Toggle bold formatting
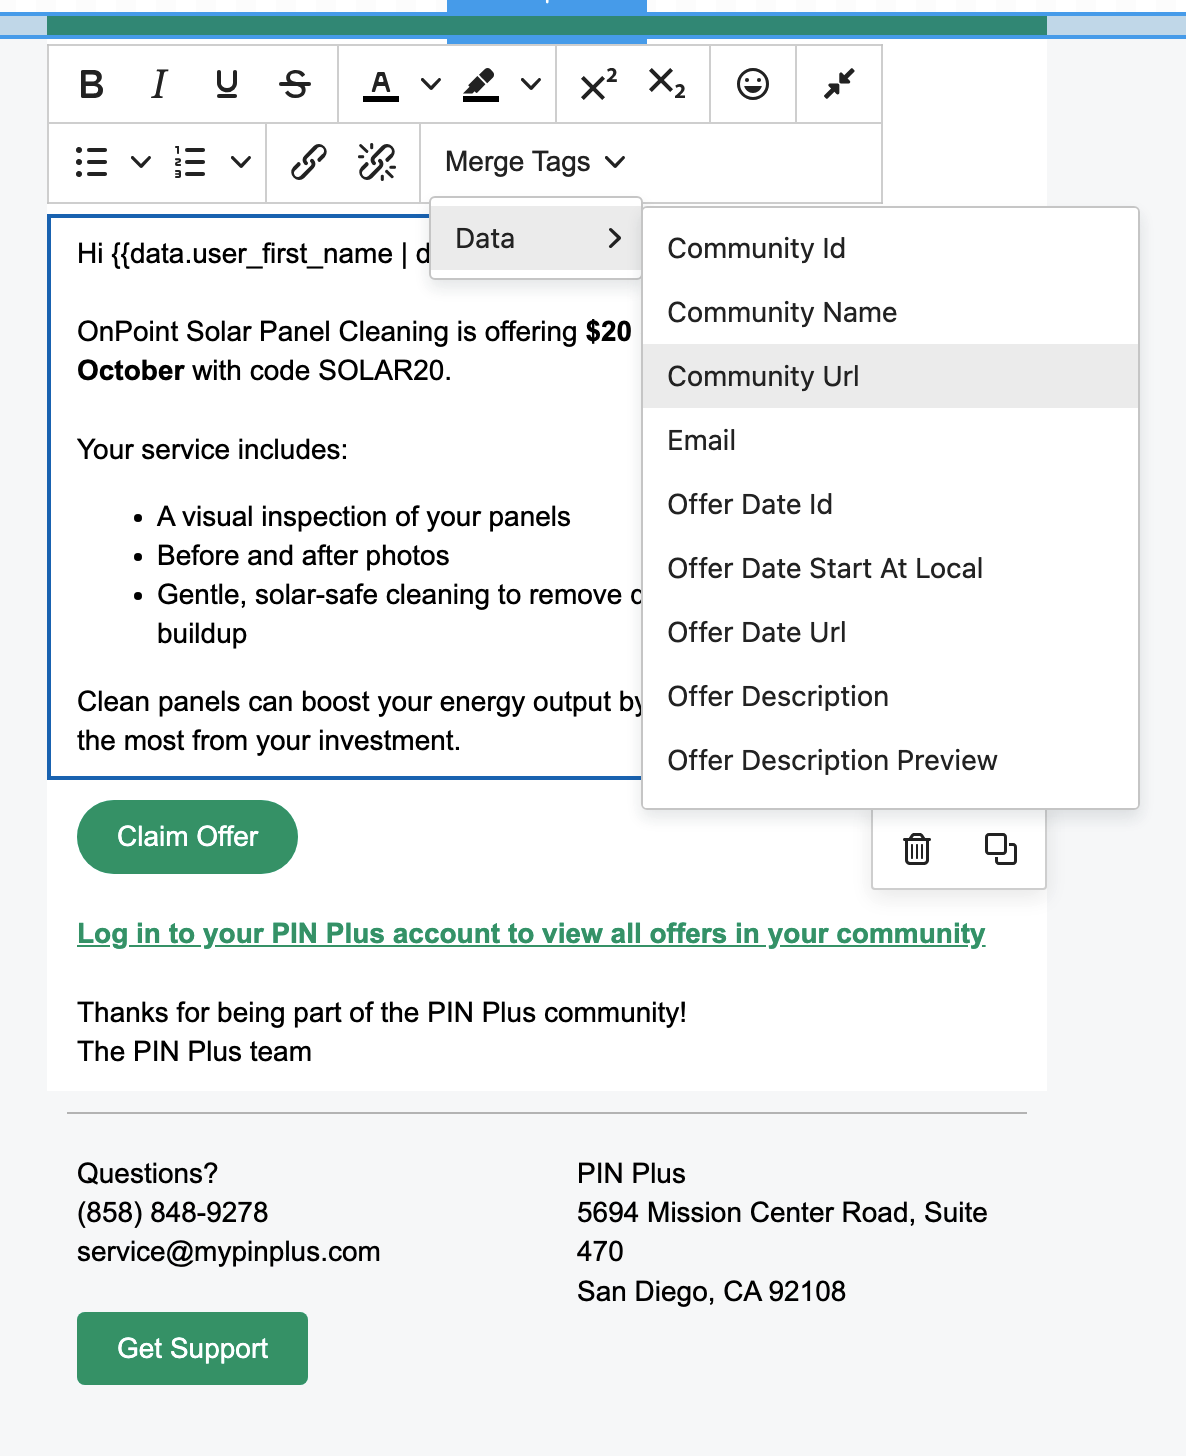The height and width of the screenshot is (1456, 1186). coord(91,84)
